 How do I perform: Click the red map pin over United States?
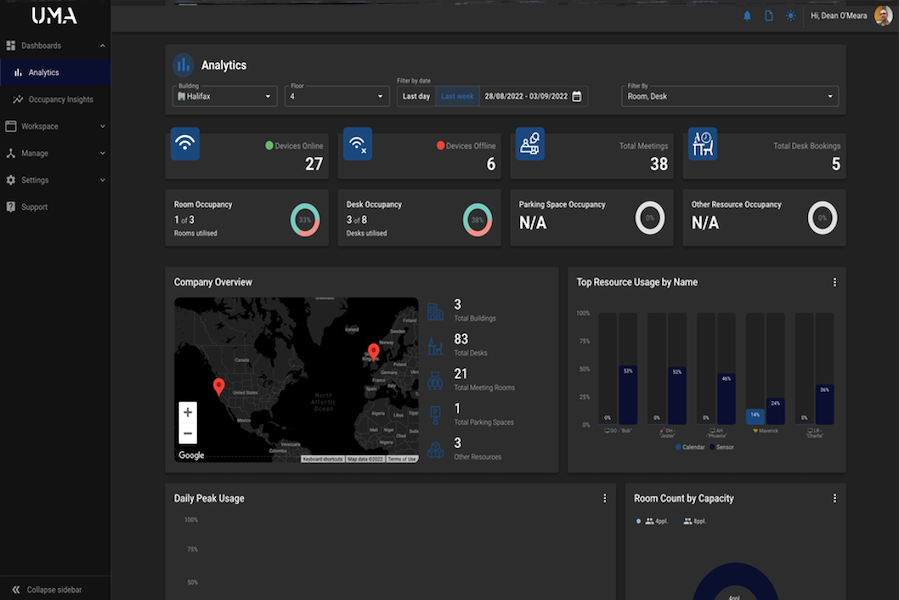[x=219, y=387]
